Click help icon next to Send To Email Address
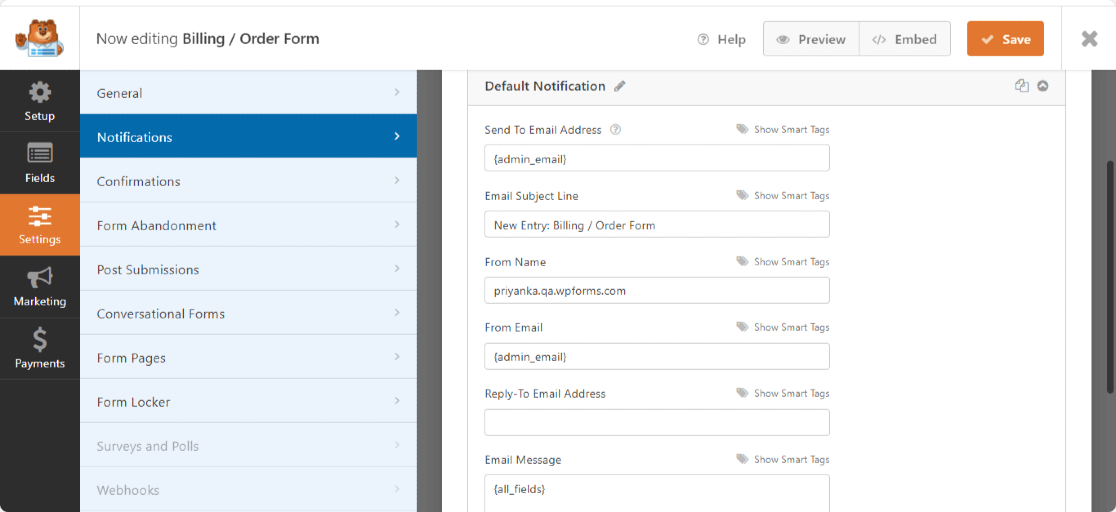 tap(616, 130)
